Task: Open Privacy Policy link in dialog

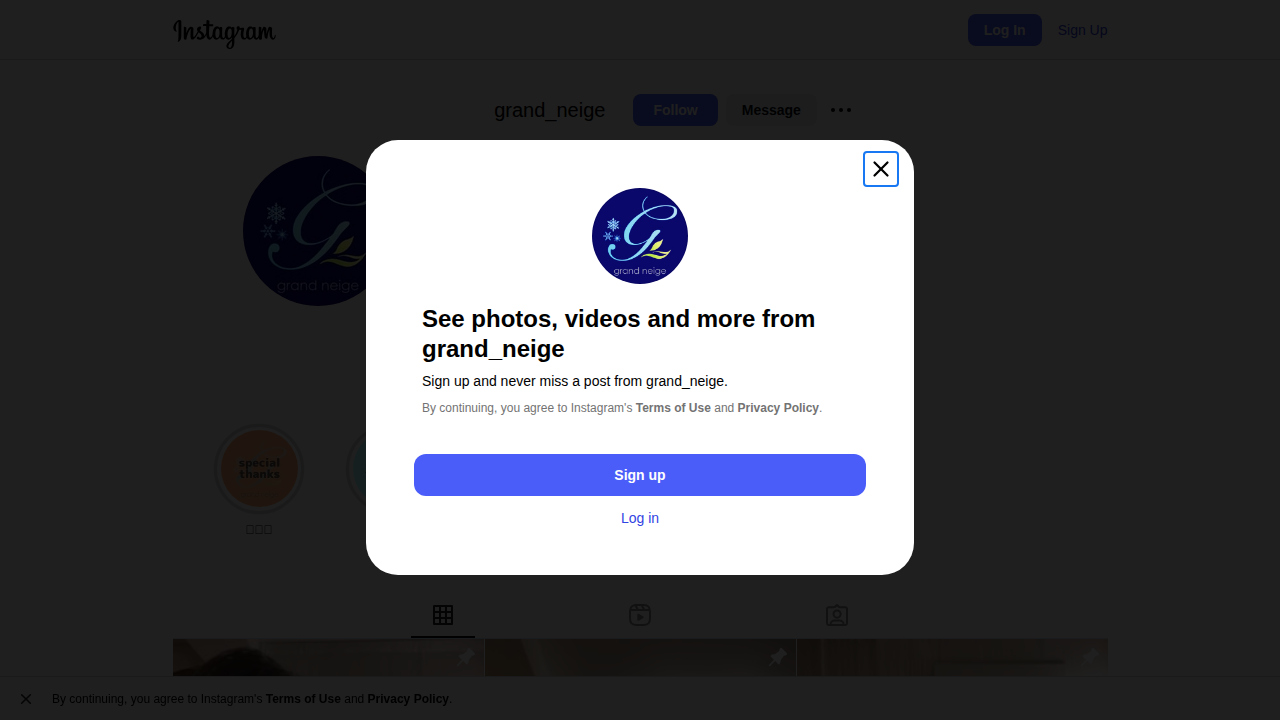Action: click(778, 408)
